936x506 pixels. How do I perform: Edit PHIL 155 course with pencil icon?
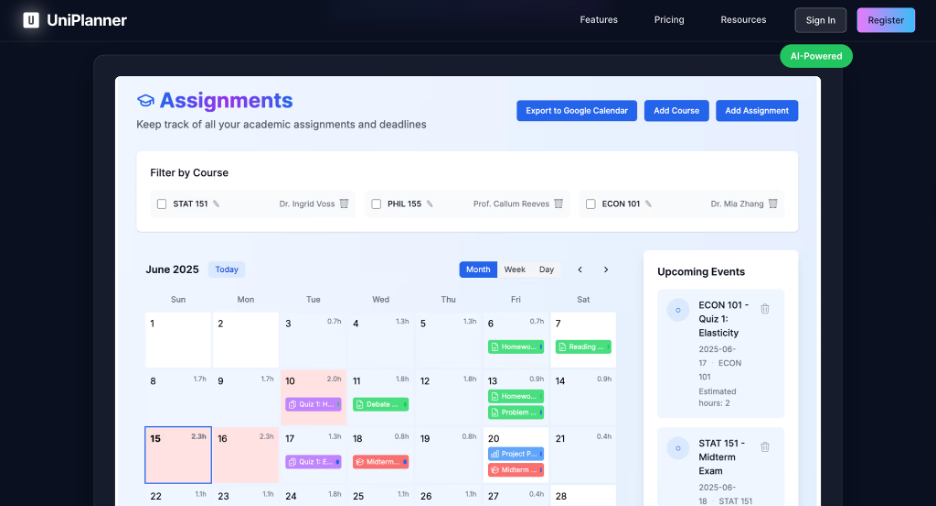point(430,204)
